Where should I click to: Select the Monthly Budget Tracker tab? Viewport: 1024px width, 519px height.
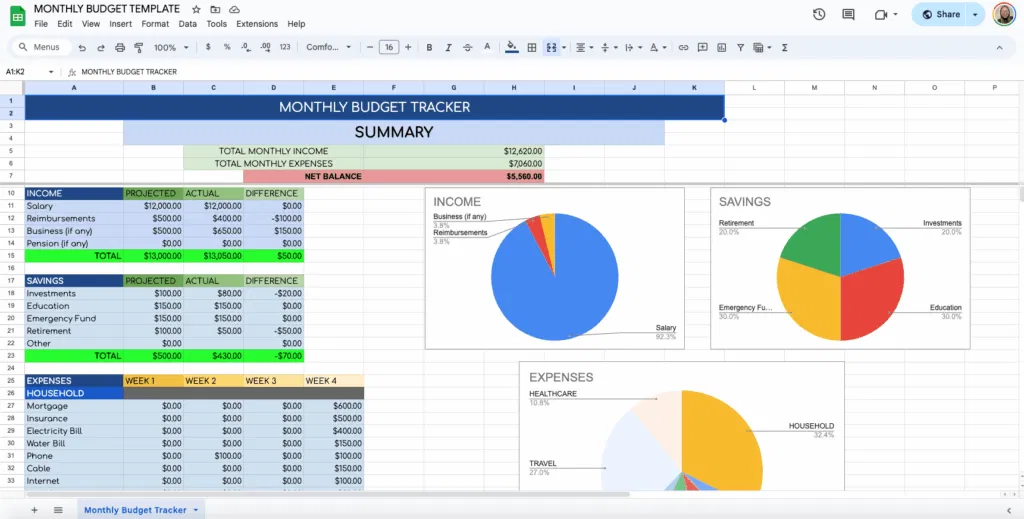135,510
